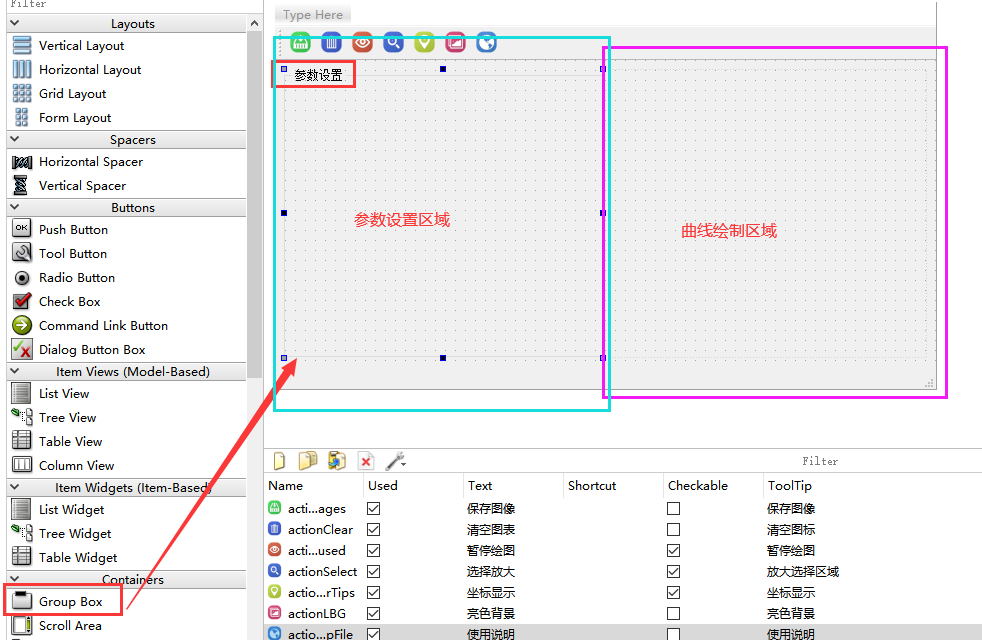Click the New Action icon in Action Editor
The width and height of the screenshot is (982, 640).
[278, 460]
